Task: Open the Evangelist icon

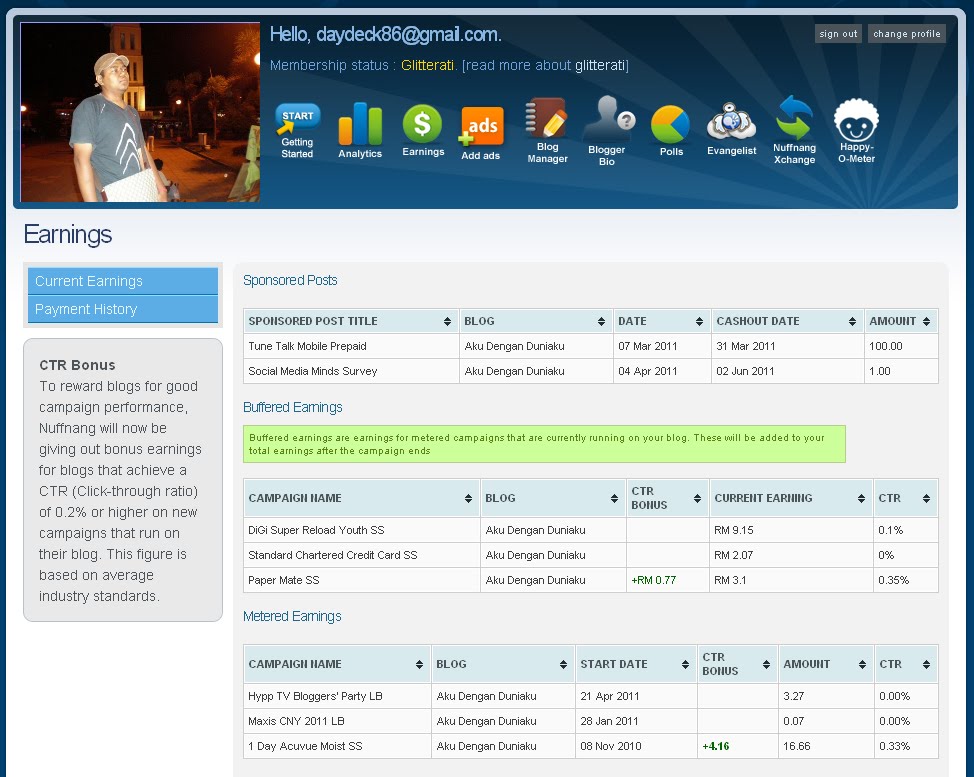Action: [731, 129]
